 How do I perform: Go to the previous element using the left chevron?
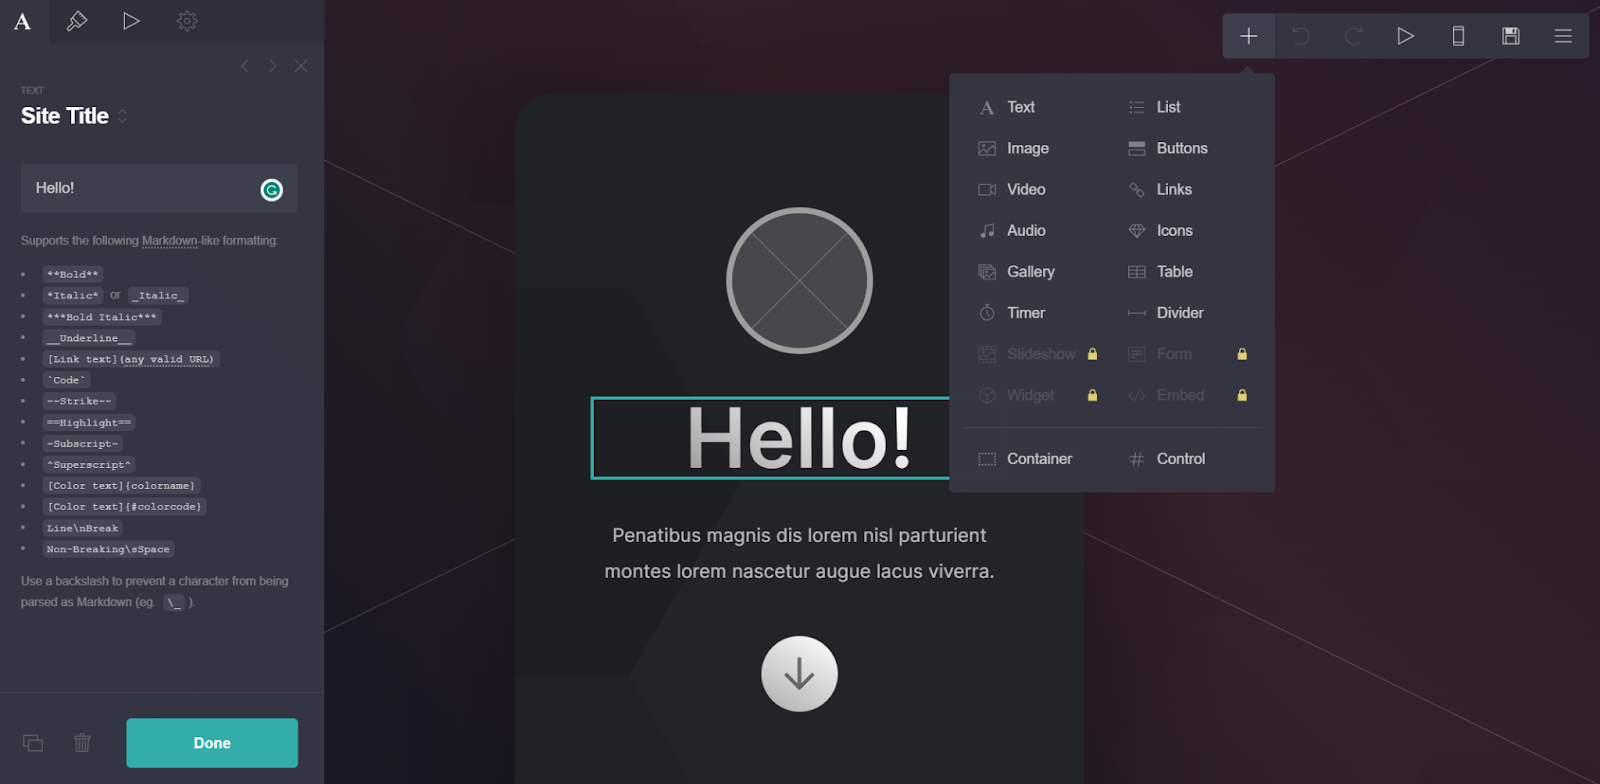point(245,66)
